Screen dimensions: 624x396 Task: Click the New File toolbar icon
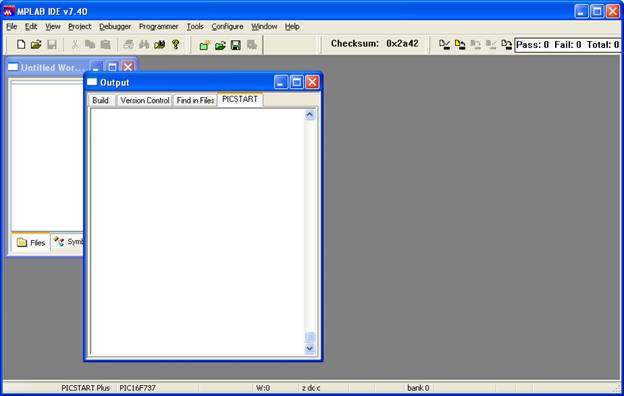pyautogui.click(x=21, y=44)
